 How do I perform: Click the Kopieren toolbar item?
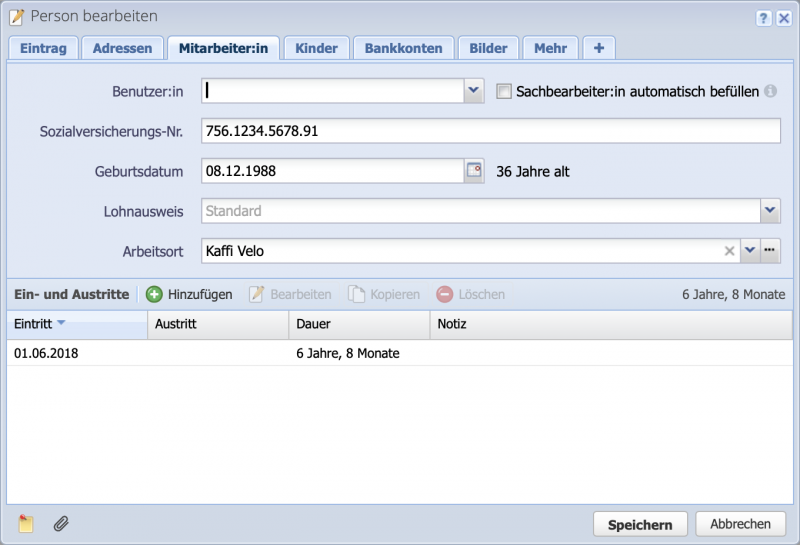tap(384, 294)
